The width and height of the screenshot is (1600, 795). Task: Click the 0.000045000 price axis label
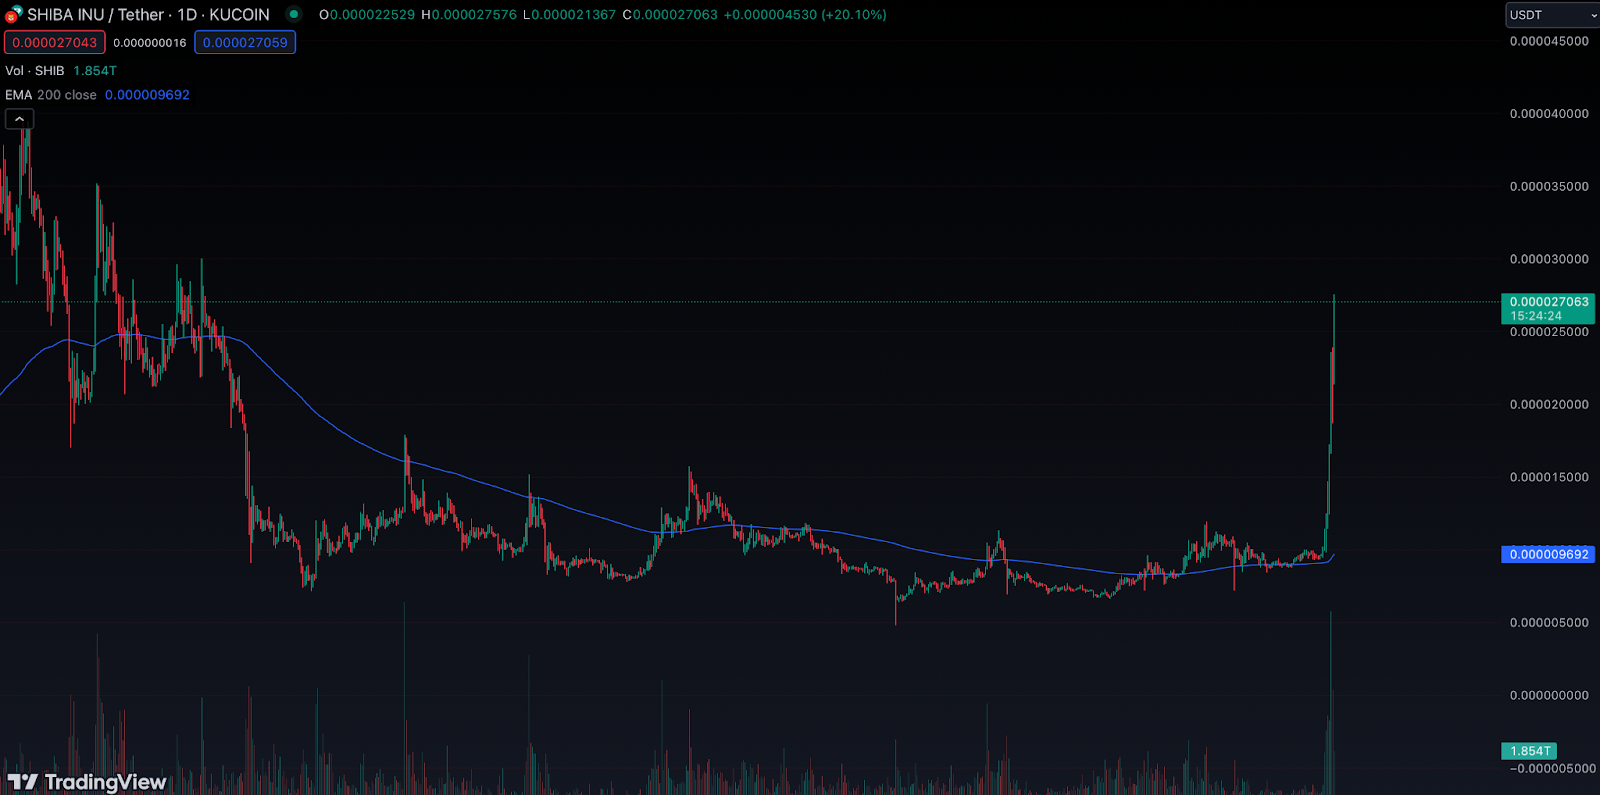pos(1549,41)
